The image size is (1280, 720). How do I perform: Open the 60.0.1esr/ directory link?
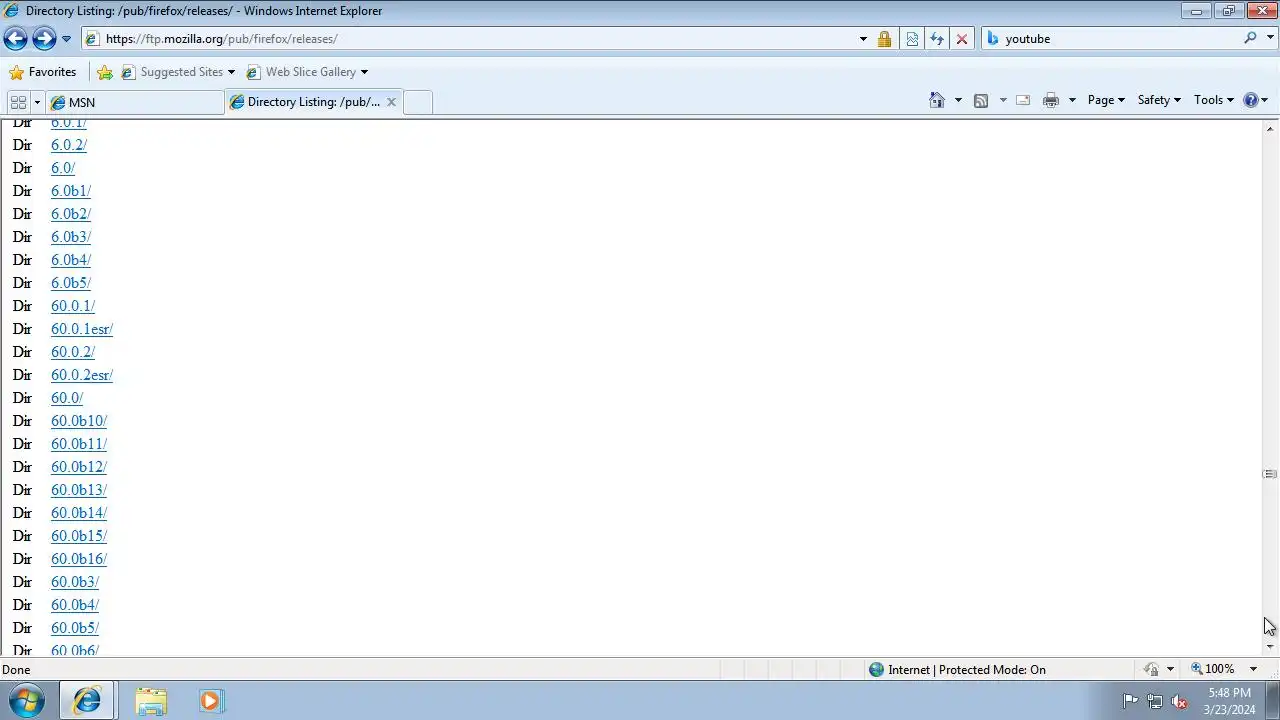(82, 329)
